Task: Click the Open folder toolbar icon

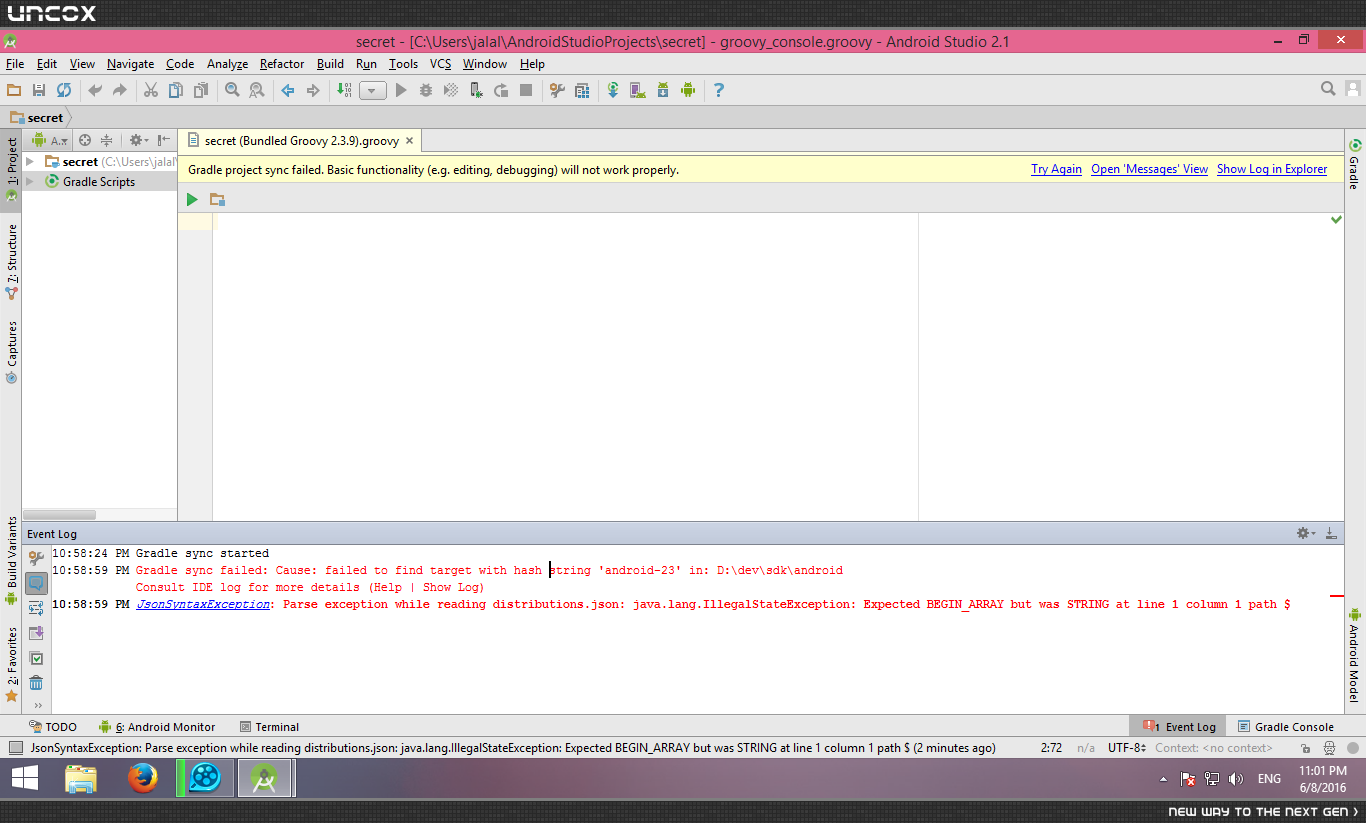Action: click(x=14, y=90)
